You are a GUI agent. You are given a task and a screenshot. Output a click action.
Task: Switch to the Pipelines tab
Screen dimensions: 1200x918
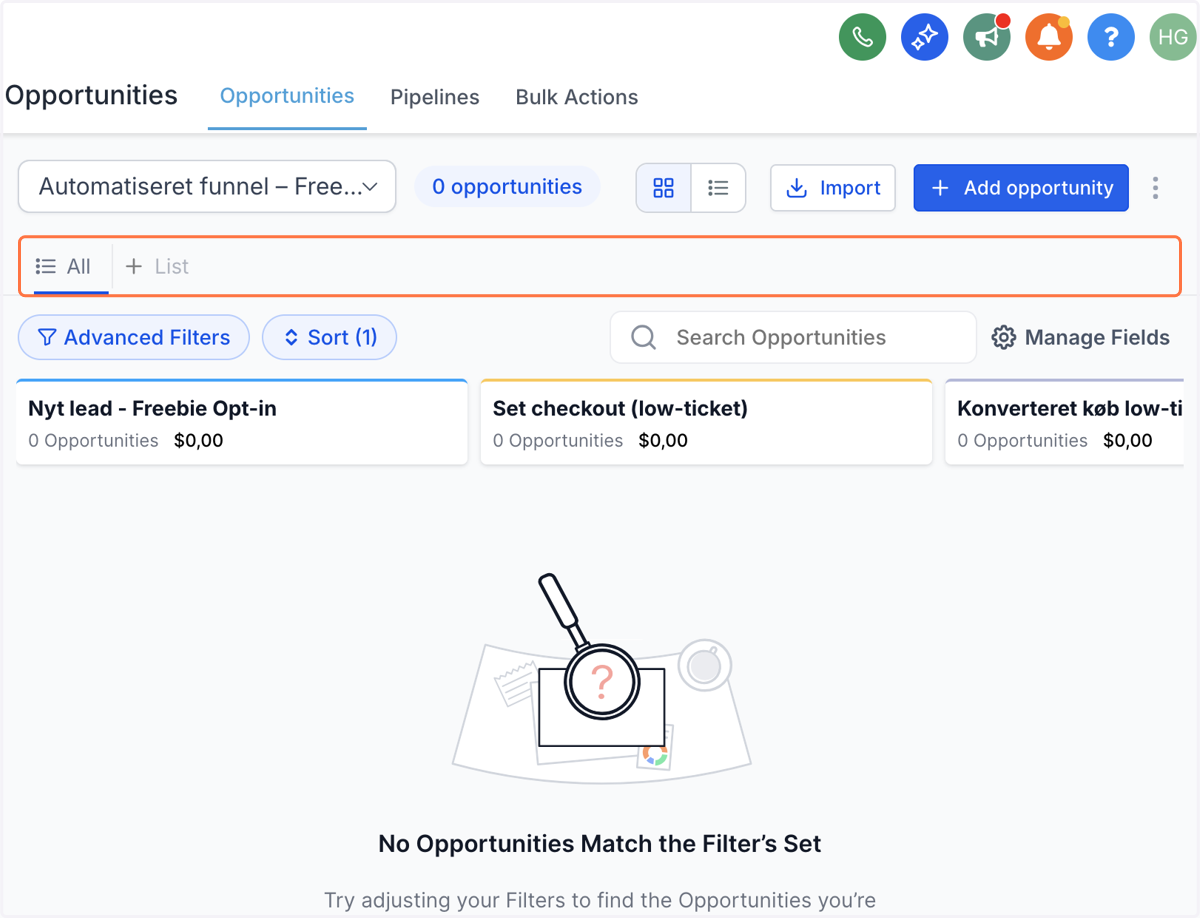click(x=435, y=97)
